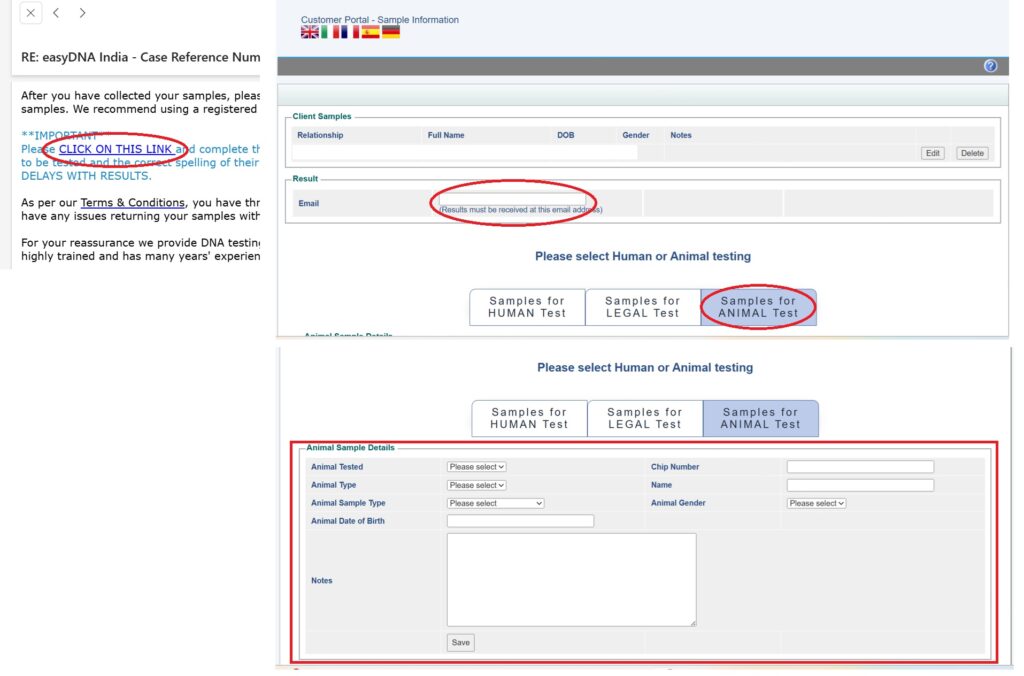
Task: Open the Animal Gender dropdown
Action: pos(816,504)
